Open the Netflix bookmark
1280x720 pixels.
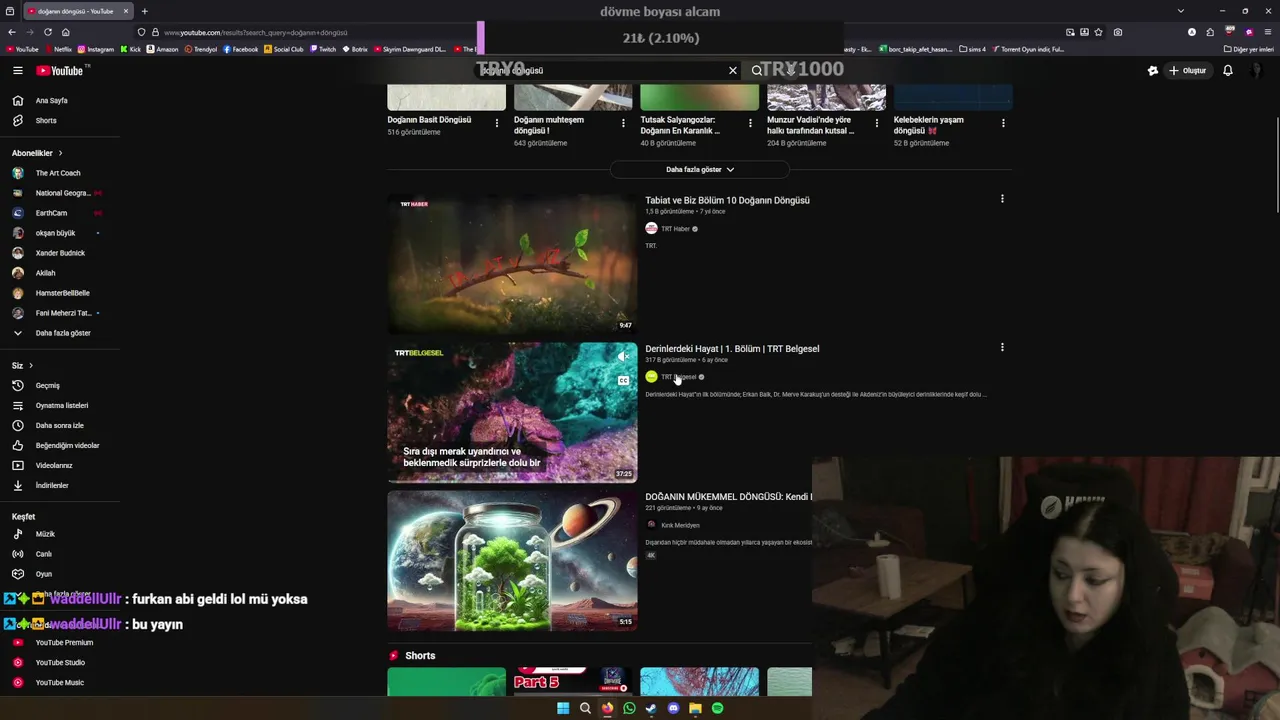[x=57, y=49]
